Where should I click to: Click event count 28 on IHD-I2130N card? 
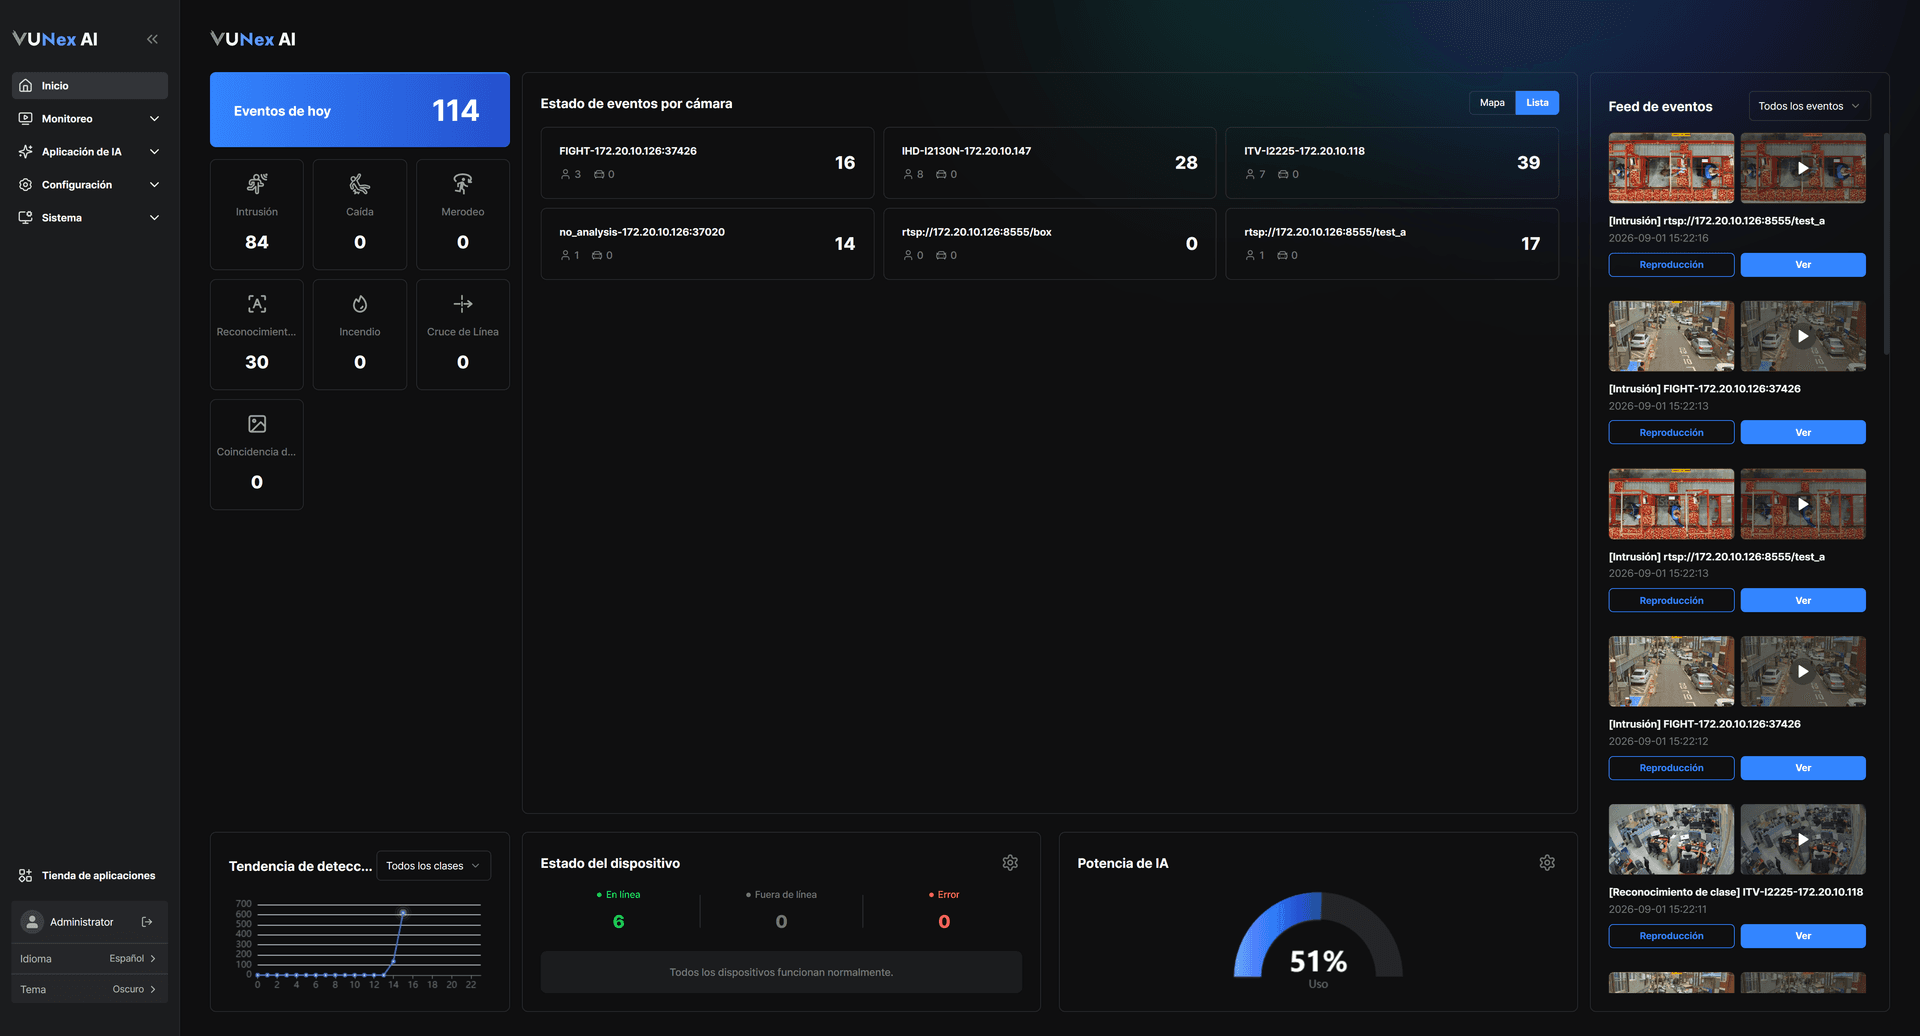pyautogui.click(x=1186, y=163)
